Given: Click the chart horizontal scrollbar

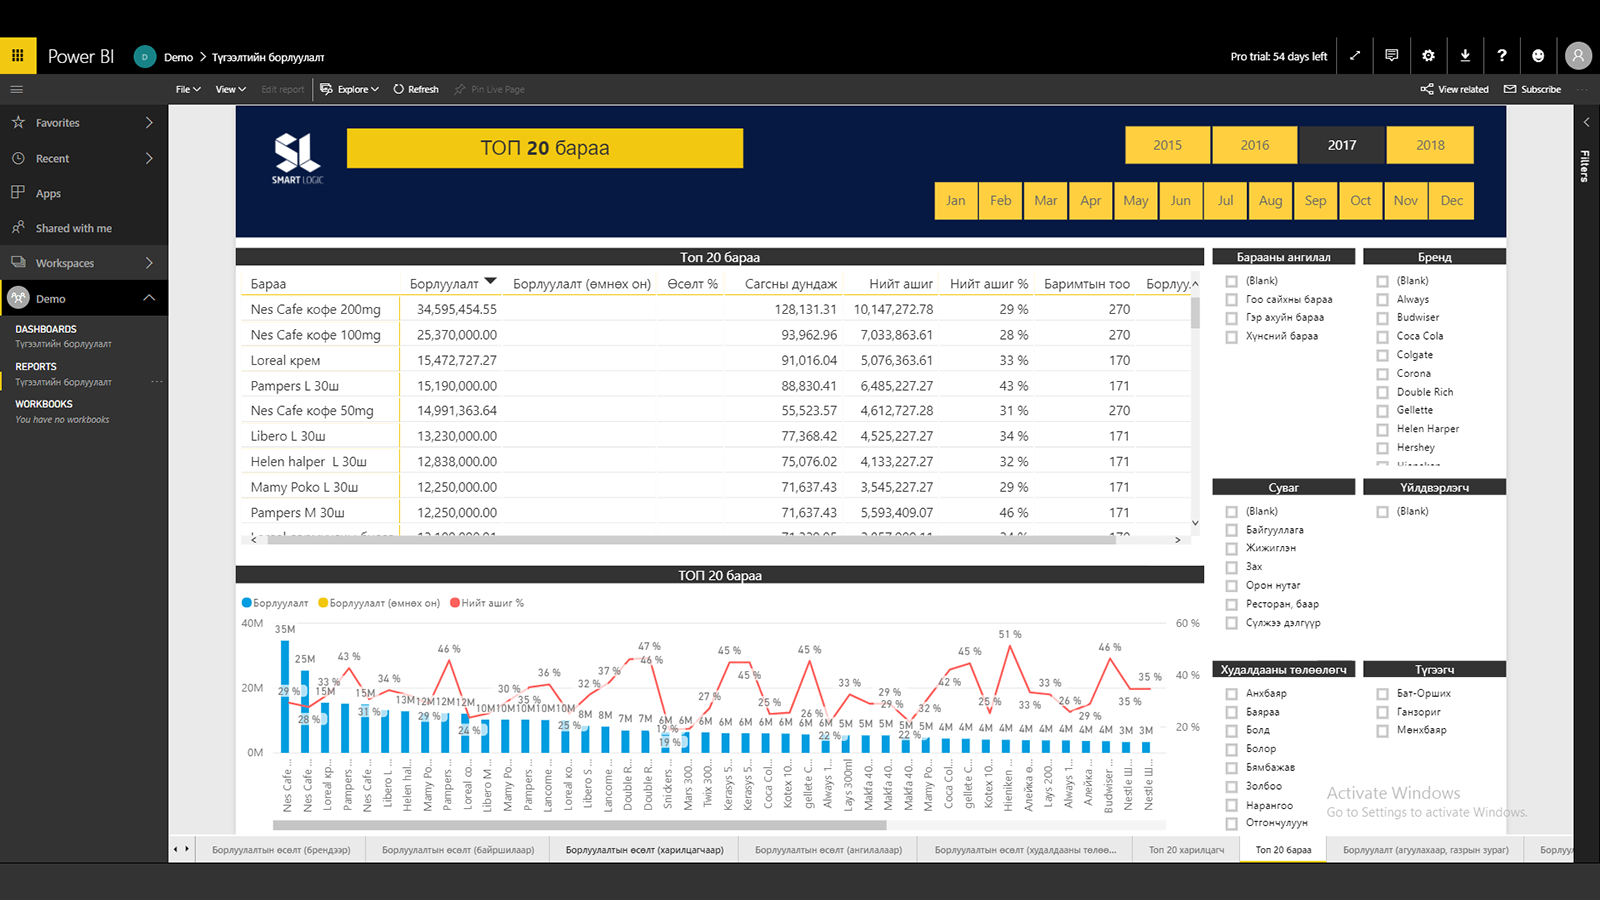Looking at the screenshot, I should (580, 826).
